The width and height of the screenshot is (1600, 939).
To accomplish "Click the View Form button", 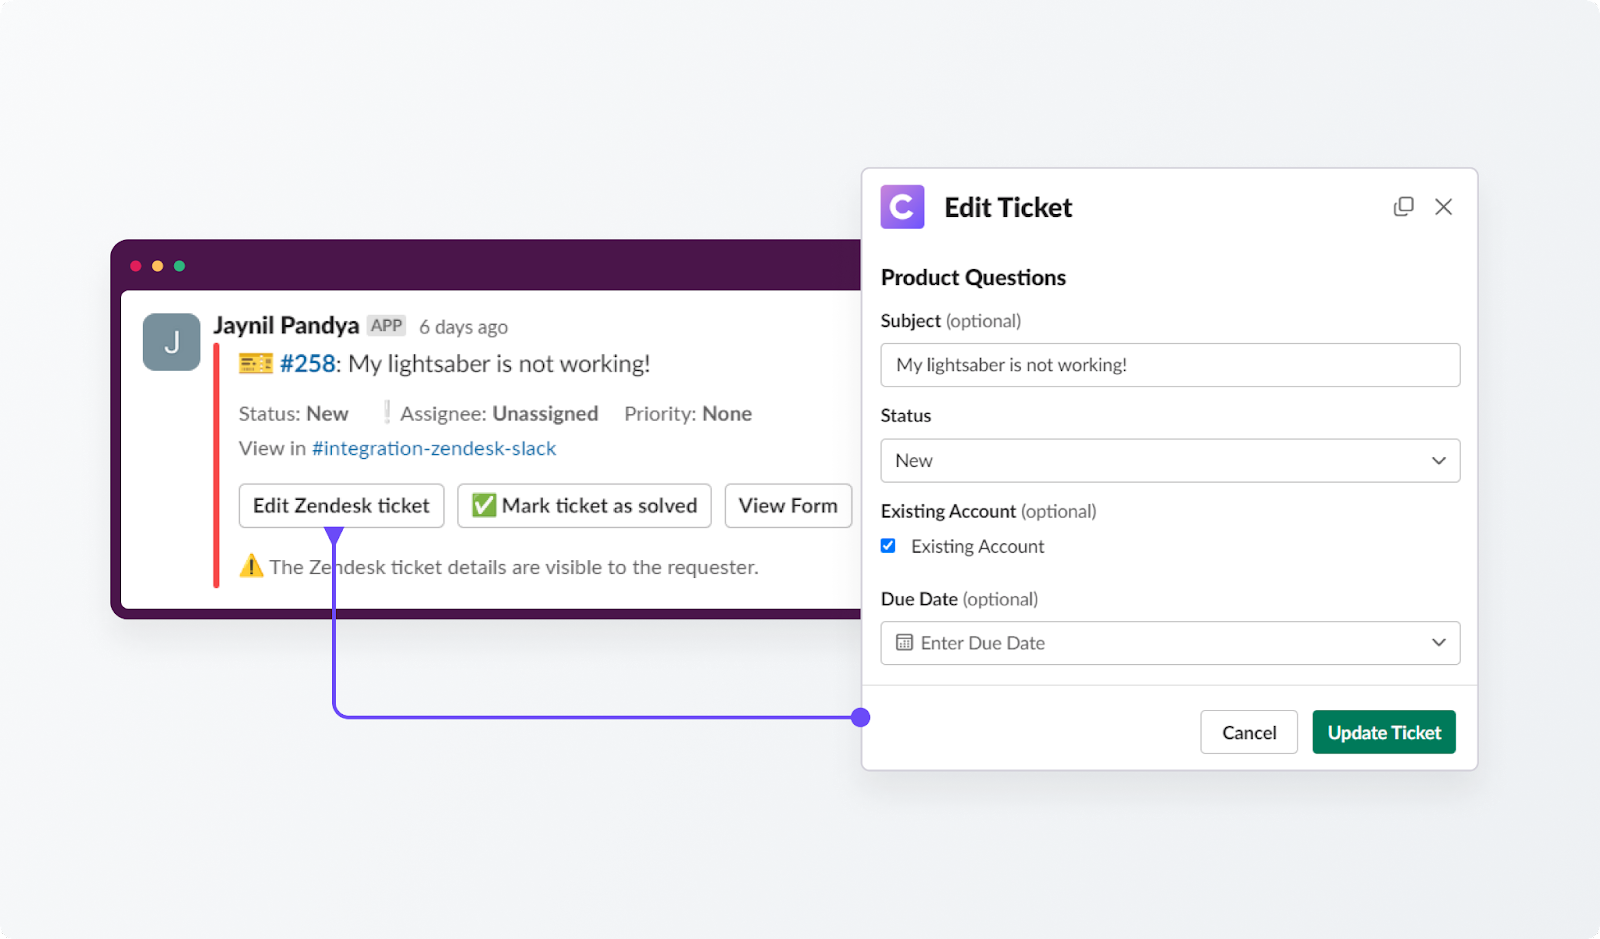I will 788,506.
